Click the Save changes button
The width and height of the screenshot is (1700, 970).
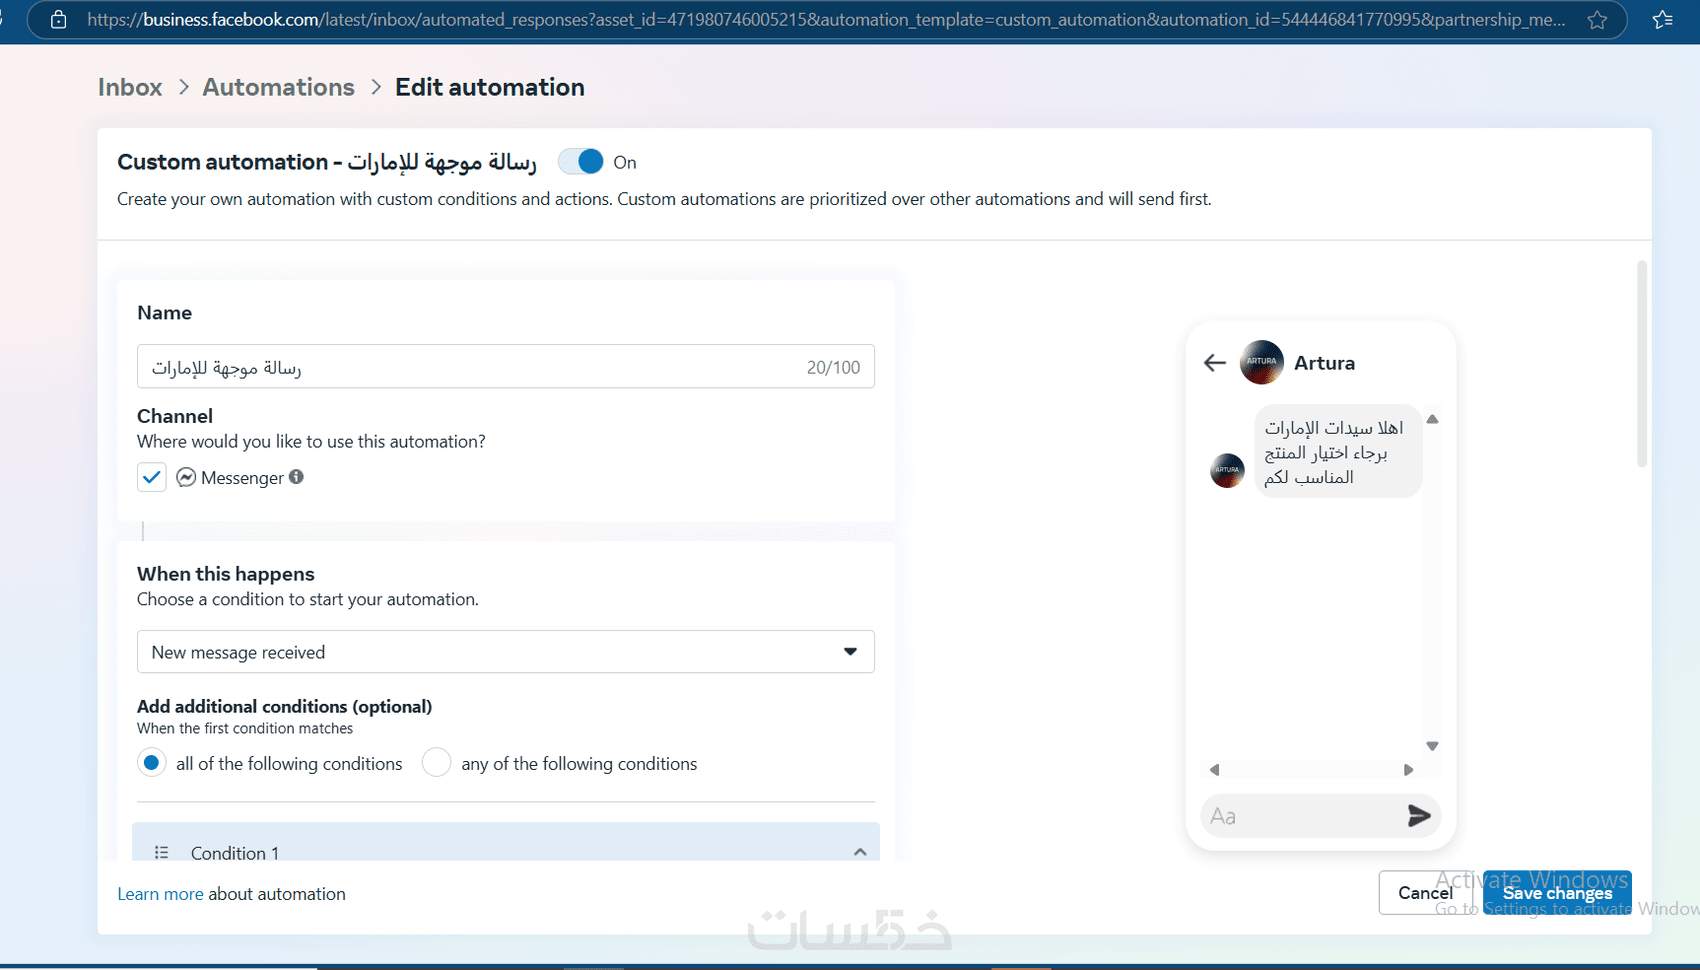click(1556, 893)
